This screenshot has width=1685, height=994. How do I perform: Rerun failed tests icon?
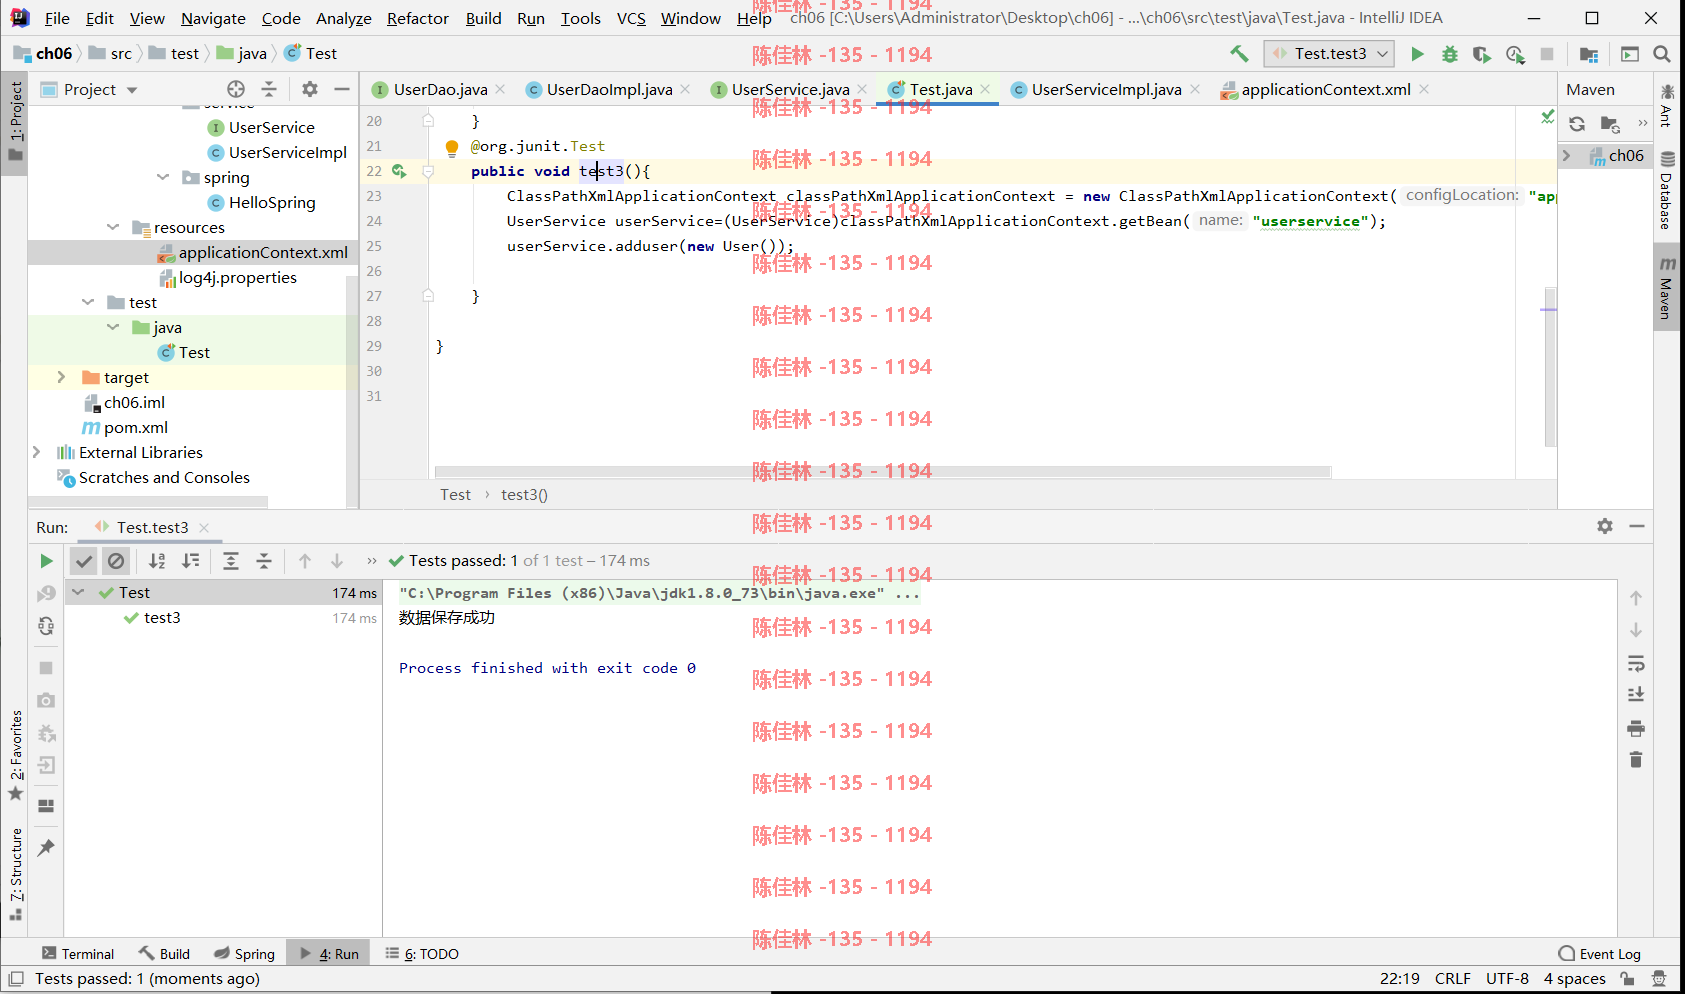46,594
